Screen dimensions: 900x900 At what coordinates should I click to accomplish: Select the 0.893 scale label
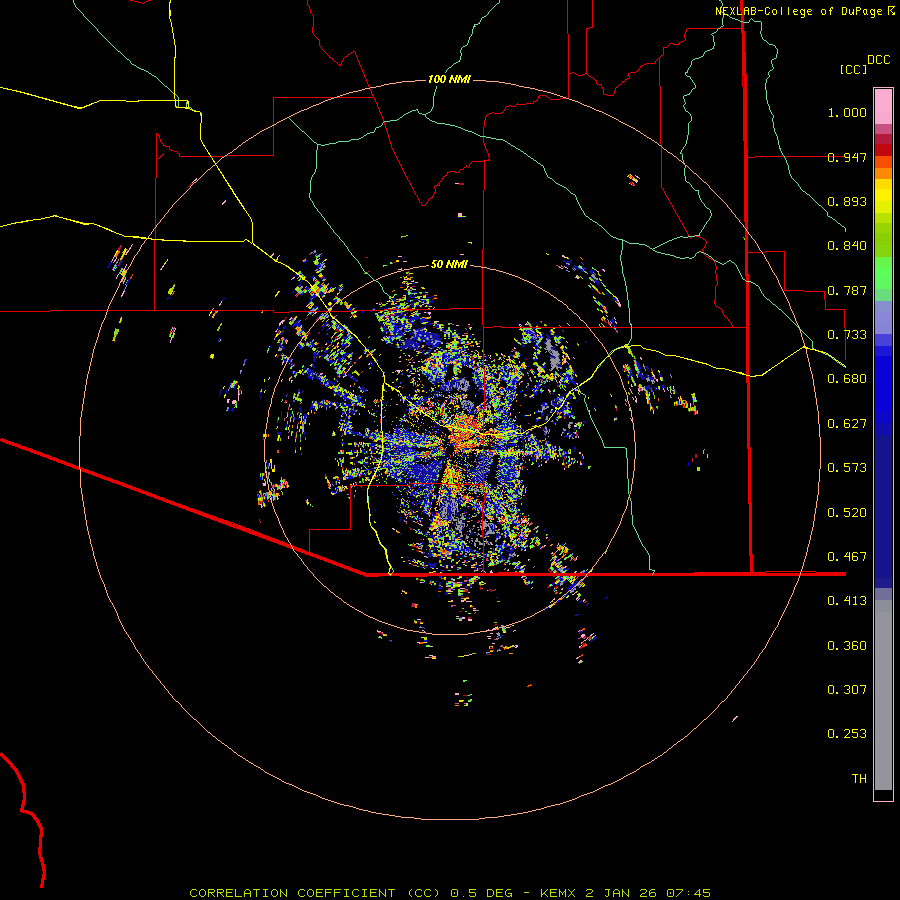pos(847,201)
